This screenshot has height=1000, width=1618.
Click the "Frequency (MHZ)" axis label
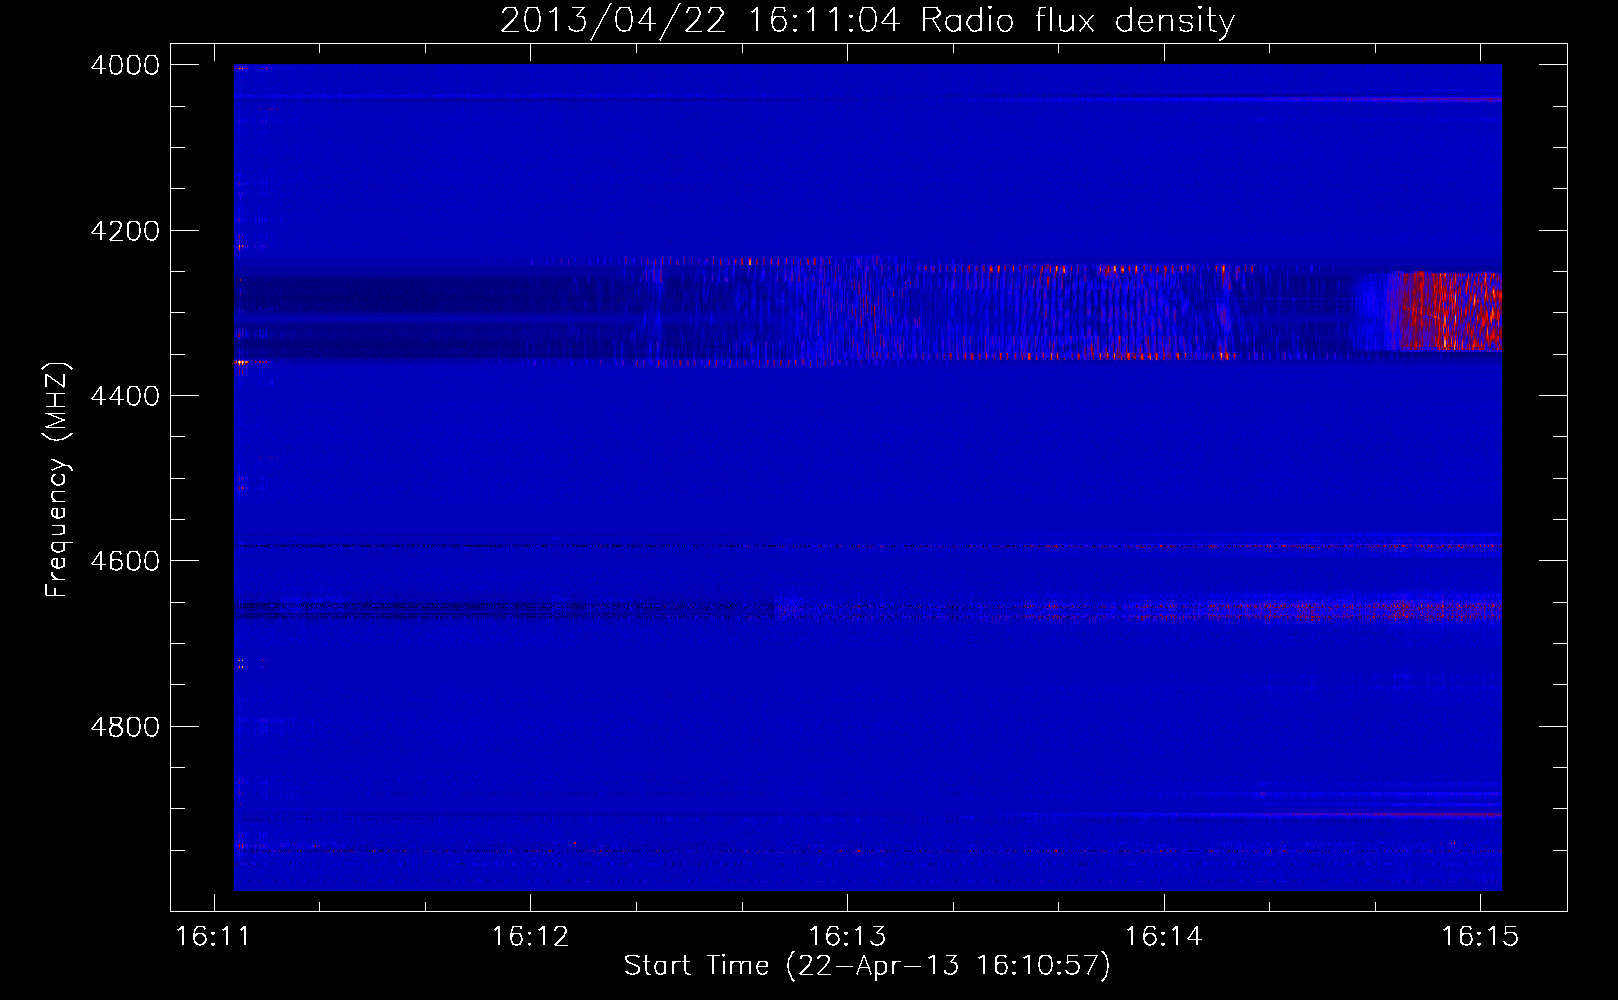pos(57,480)
